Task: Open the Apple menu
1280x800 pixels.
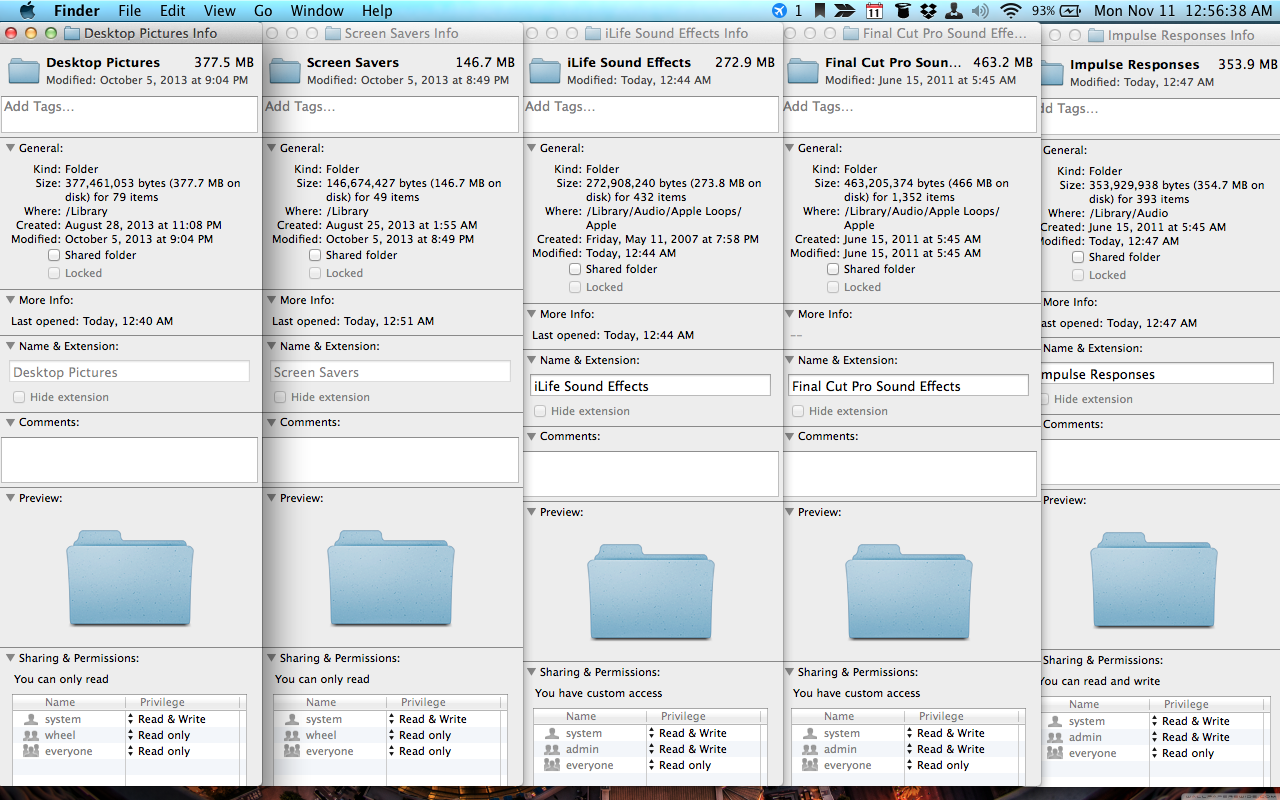Action: (x=27, y=11)
